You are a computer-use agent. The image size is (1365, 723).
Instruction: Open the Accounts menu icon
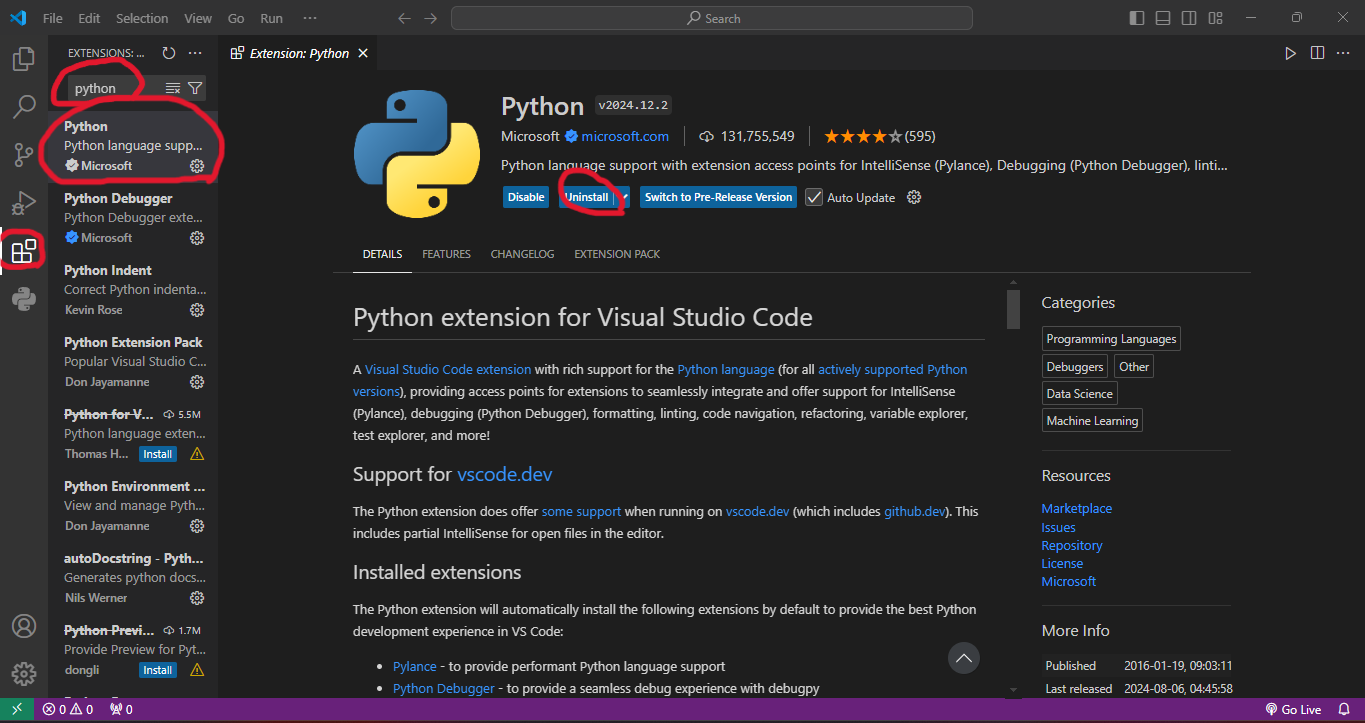click(x=24, y=626)
